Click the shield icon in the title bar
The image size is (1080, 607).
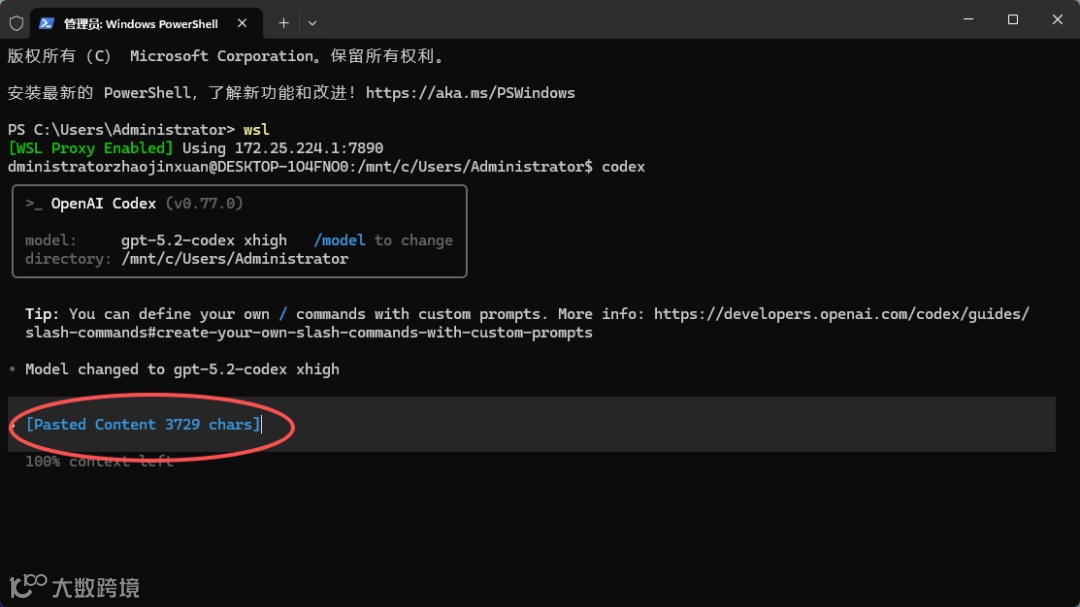click(17, 23)
